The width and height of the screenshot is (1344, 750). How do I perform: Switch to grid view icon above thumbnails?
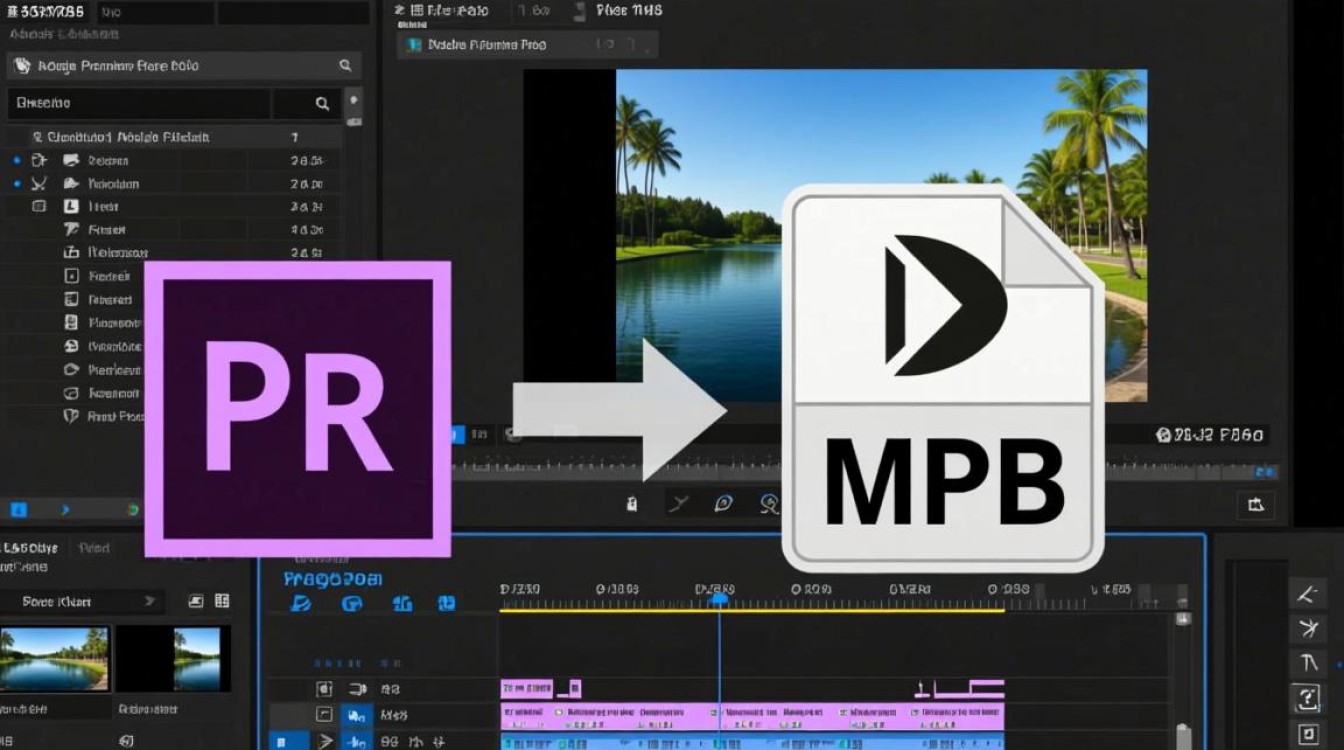point(222,601)
